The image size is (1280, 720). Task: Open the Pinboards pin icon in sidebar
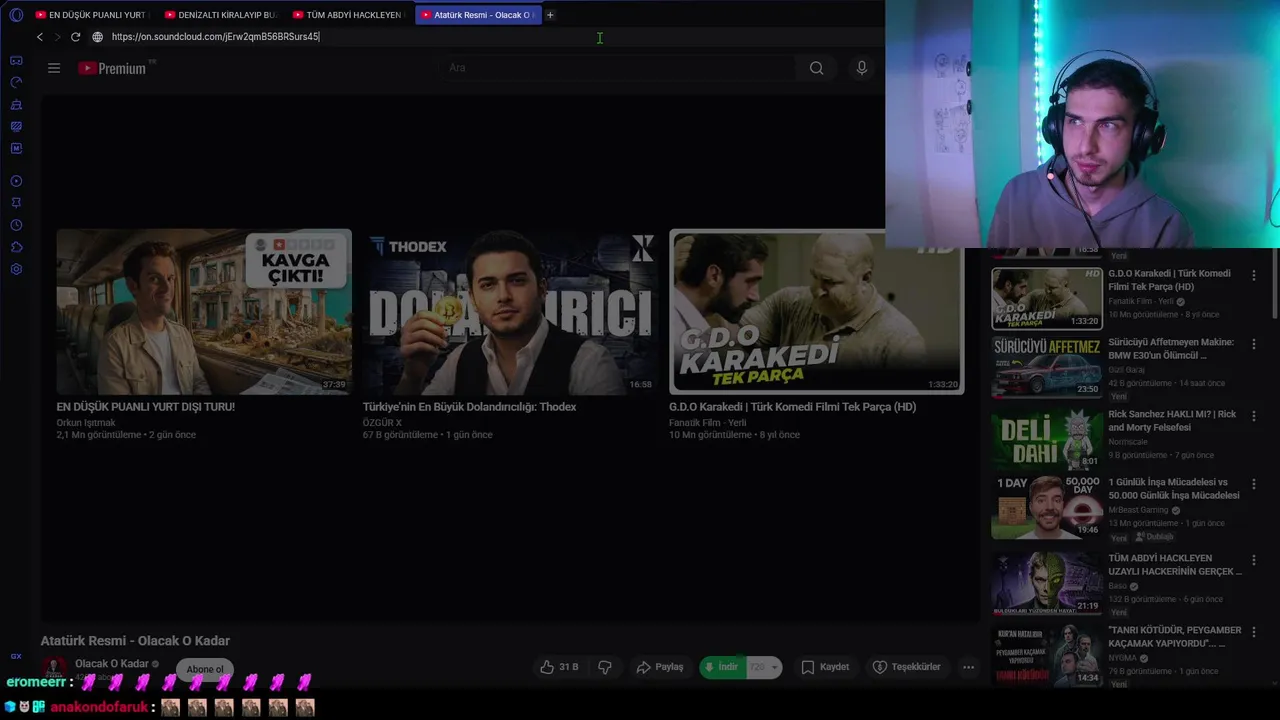16,203
